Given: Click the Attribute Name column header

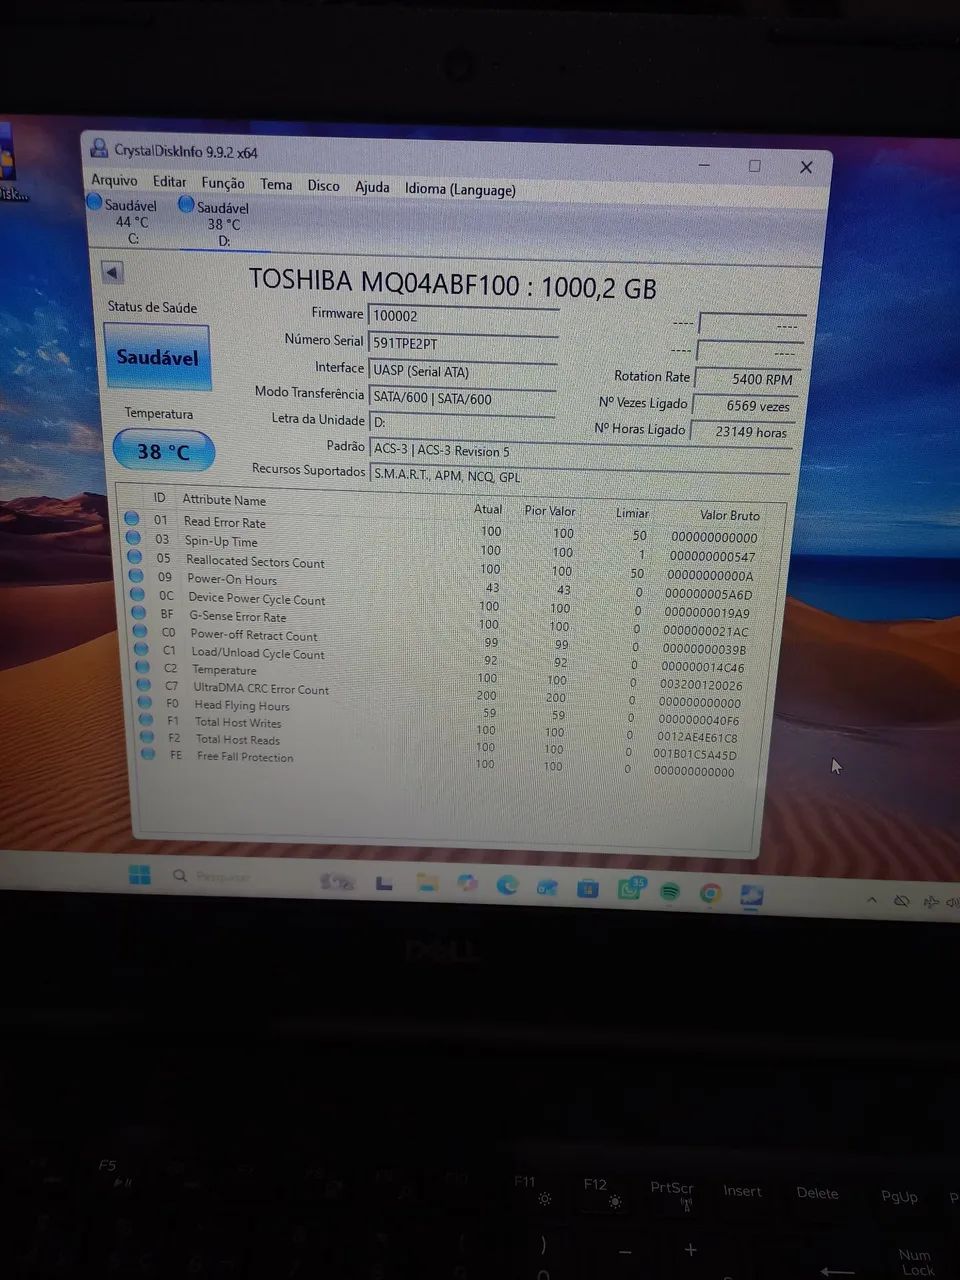Looking at the screenshot, I should [x=224, y=500].
